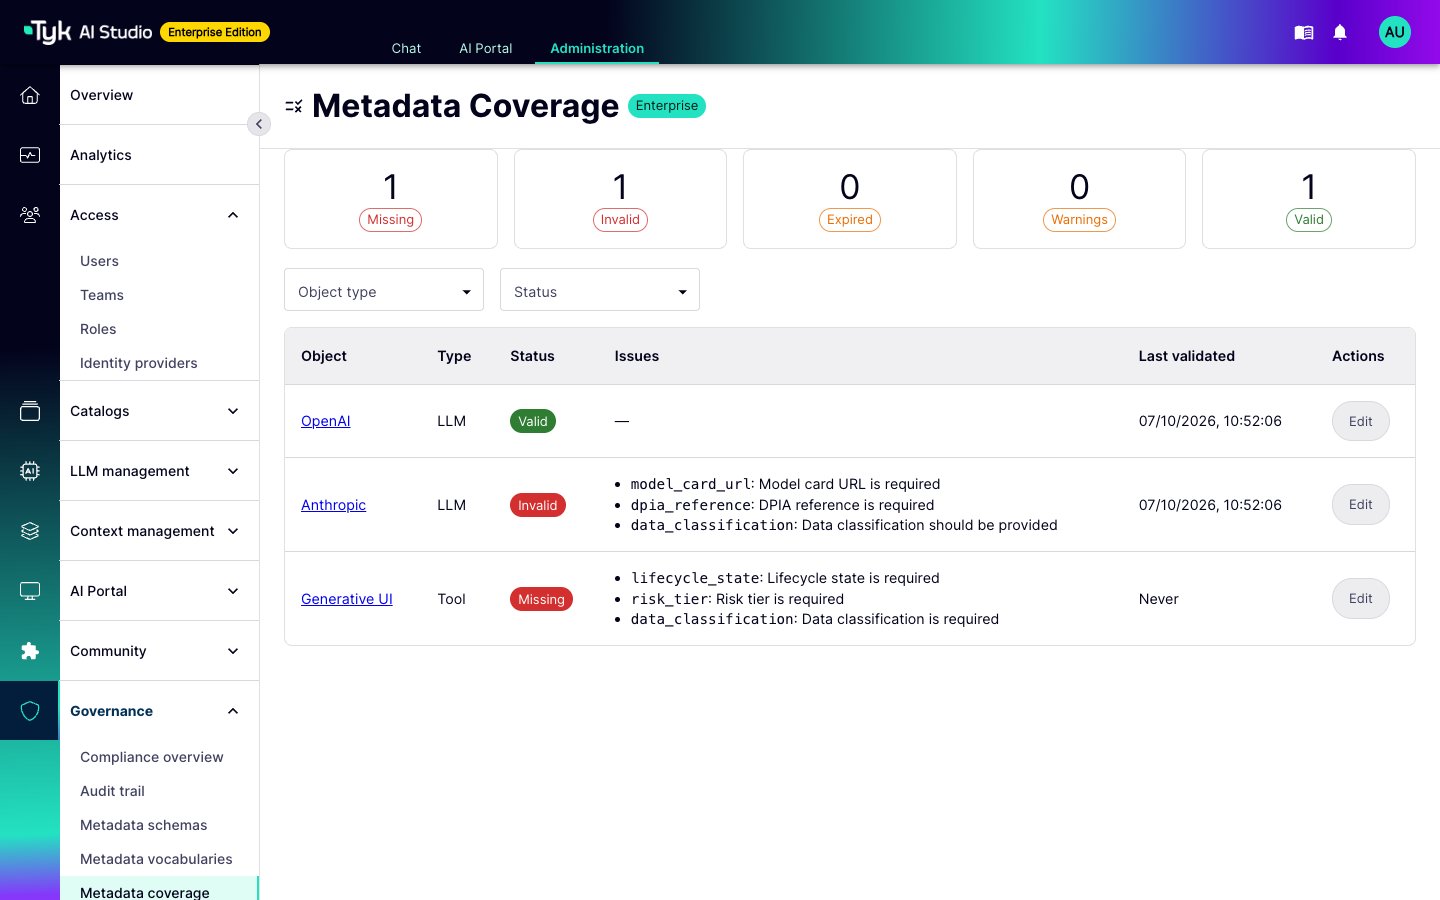This screenshot has height=900, width=1440.
Task: Click the Catalogs stack icon
Action: (x=30, y=411)
